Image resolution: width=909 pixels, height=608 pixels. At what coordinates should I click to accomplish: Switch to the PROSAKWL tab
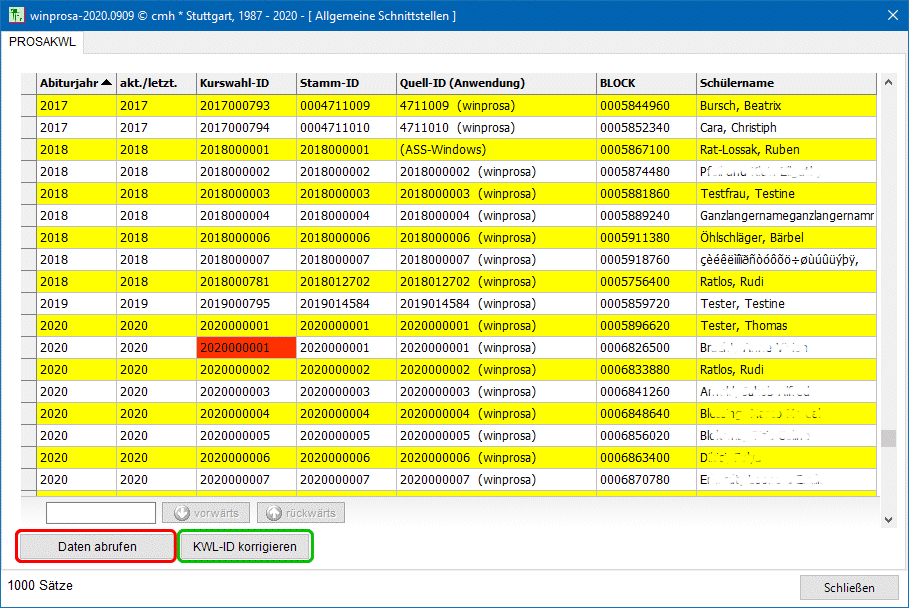[x=42, y=42]
